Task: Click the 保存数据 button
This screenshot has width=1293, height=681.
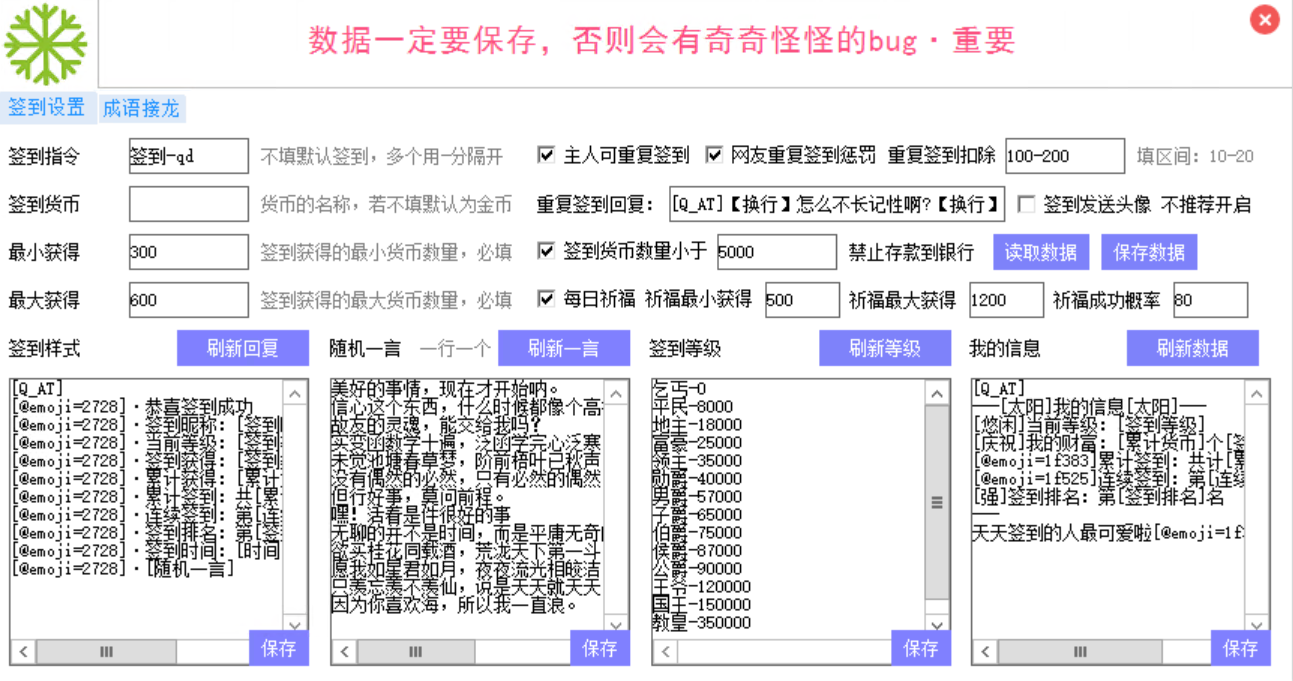Action: pos(1149,252)
